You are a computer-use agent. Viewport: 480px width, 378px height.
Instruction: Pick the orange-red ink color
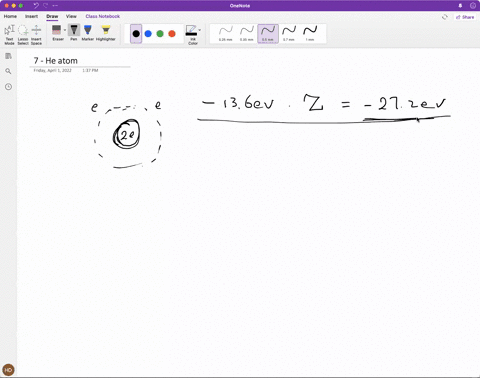[x=172, y=34]
